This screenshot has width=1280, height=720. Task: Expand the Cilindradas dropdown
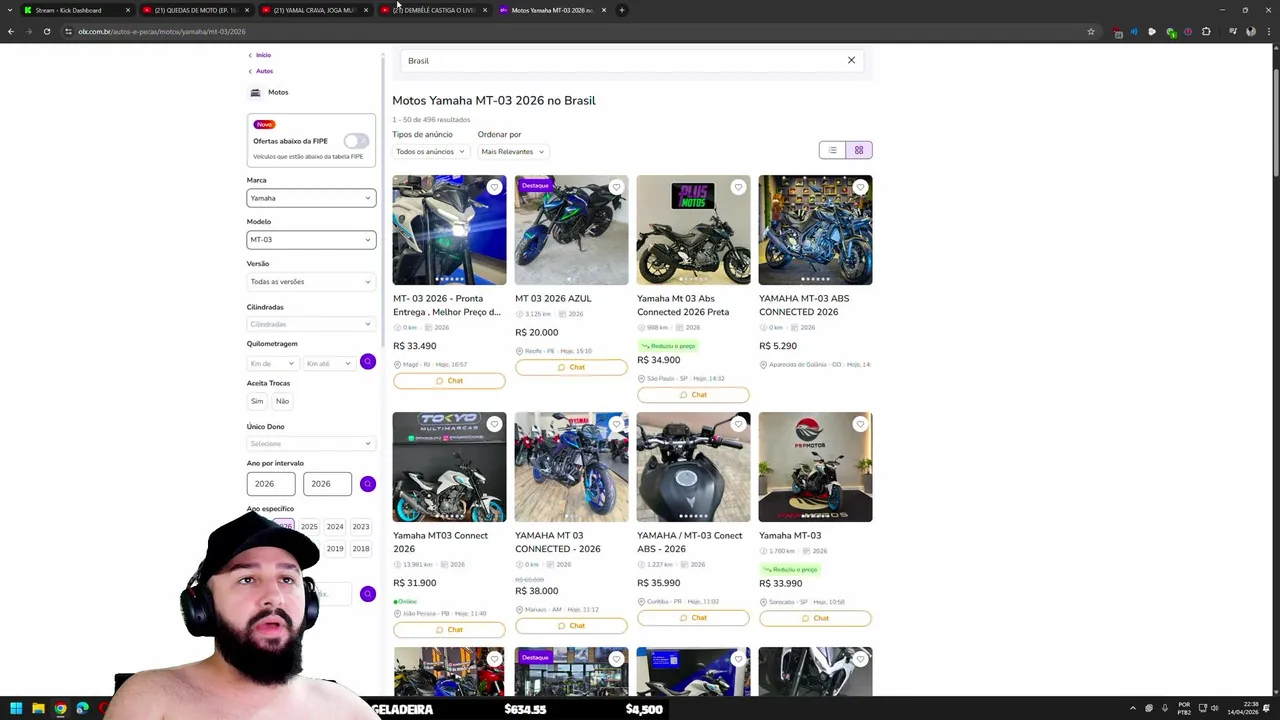(x=311, y=324)
